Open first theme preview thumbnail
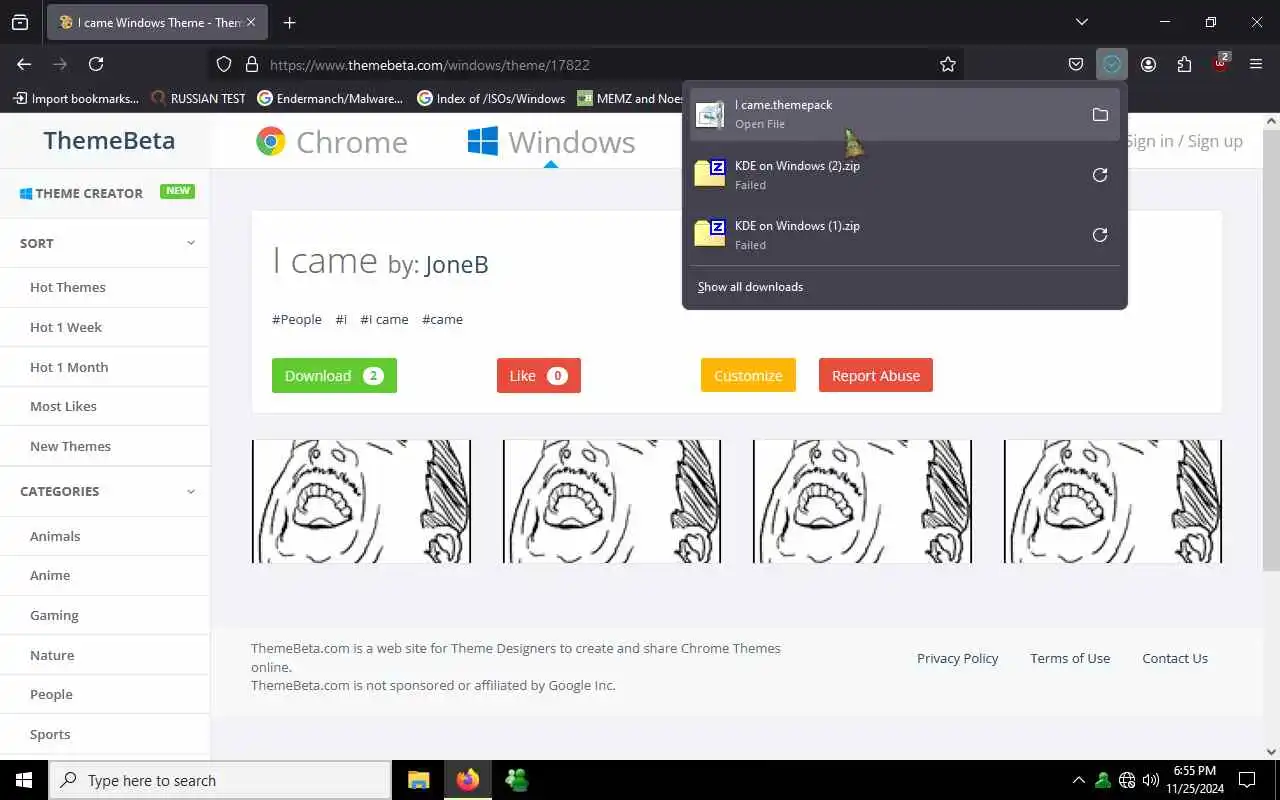This screenshot has width=1280, height=800. (361, 501)
